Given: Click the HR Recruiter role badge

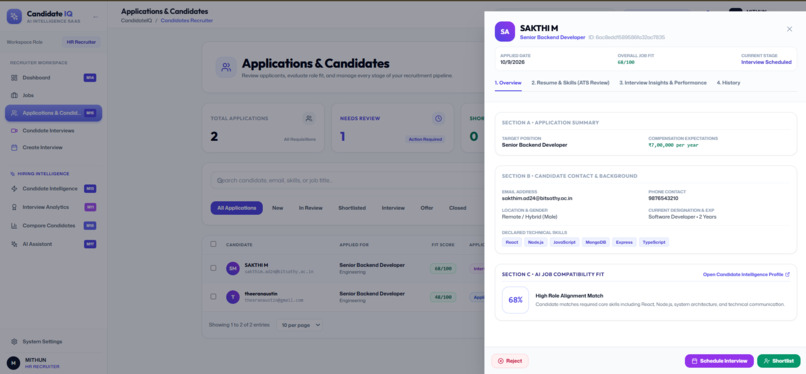Looking at the screenshot, I should click(x=81, y=42).
